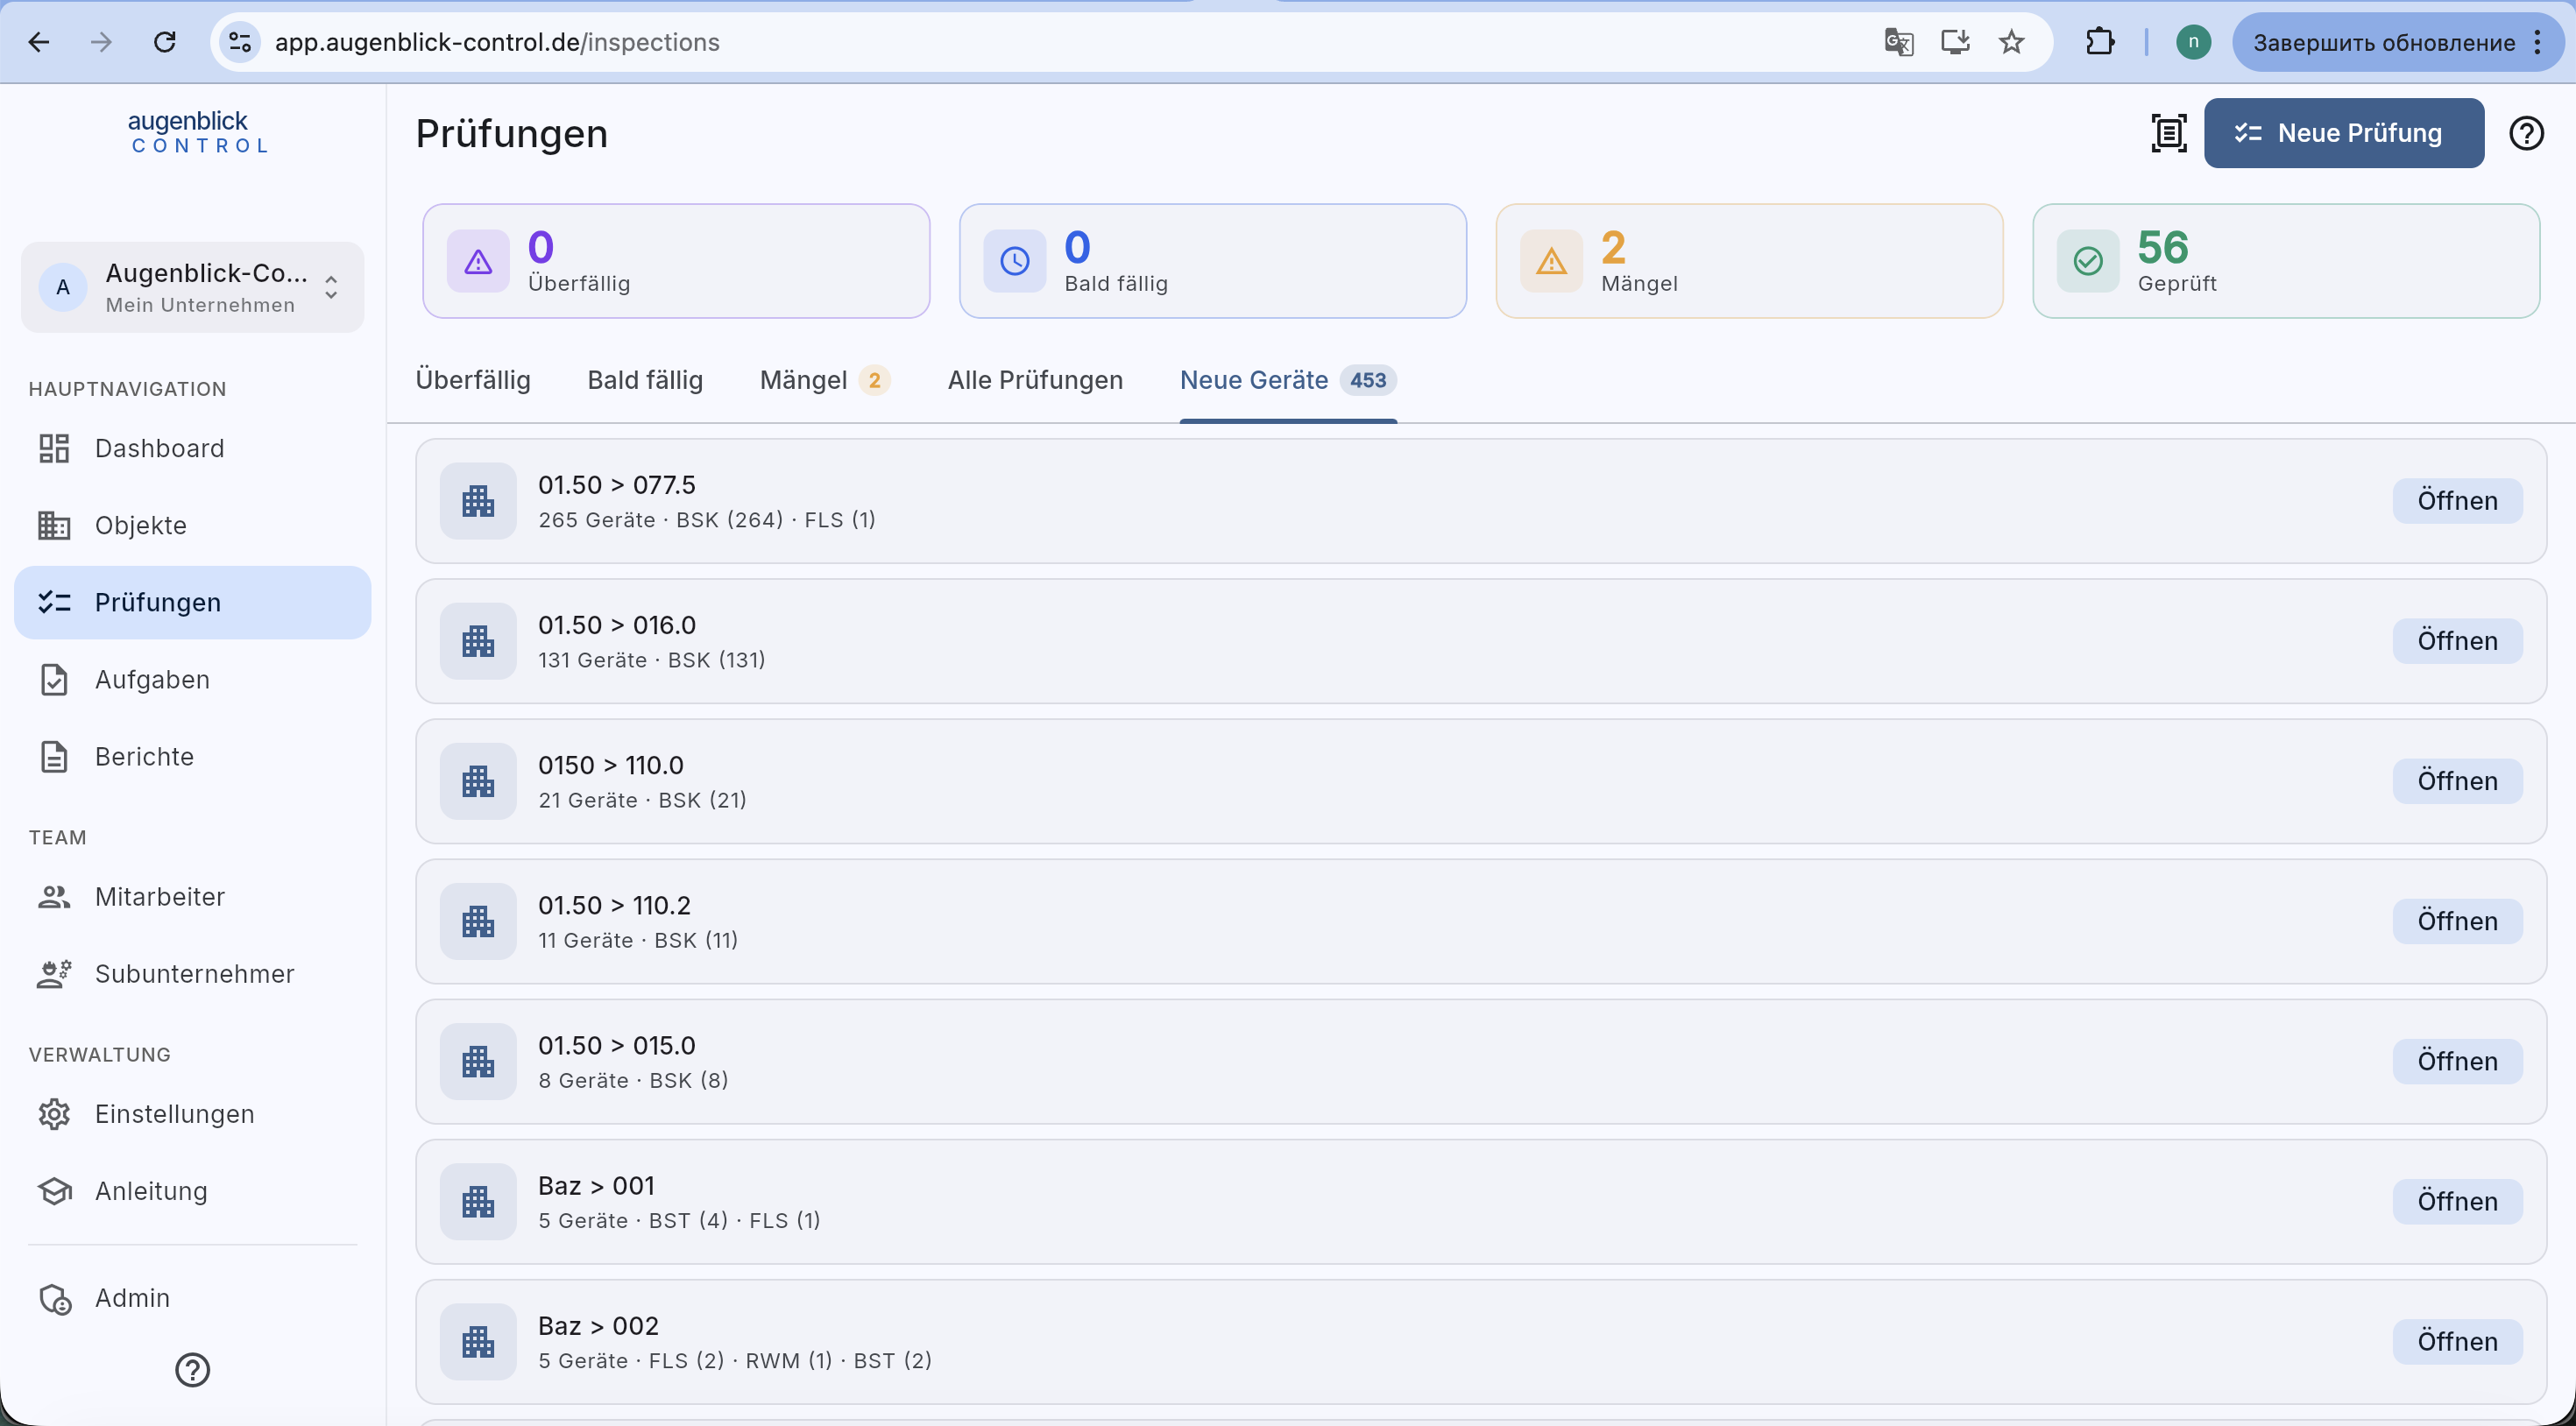Click building icon of Baz > 002
This screenshot has width=2576, height=1426.
click(x=478, y=1340)
